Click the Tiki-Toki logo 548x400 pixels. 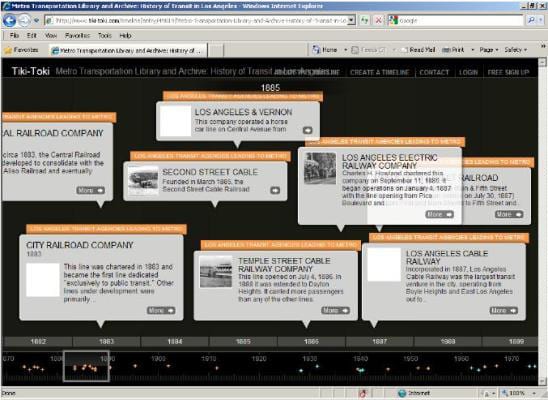pyautogui.click(x=31, y=71)
